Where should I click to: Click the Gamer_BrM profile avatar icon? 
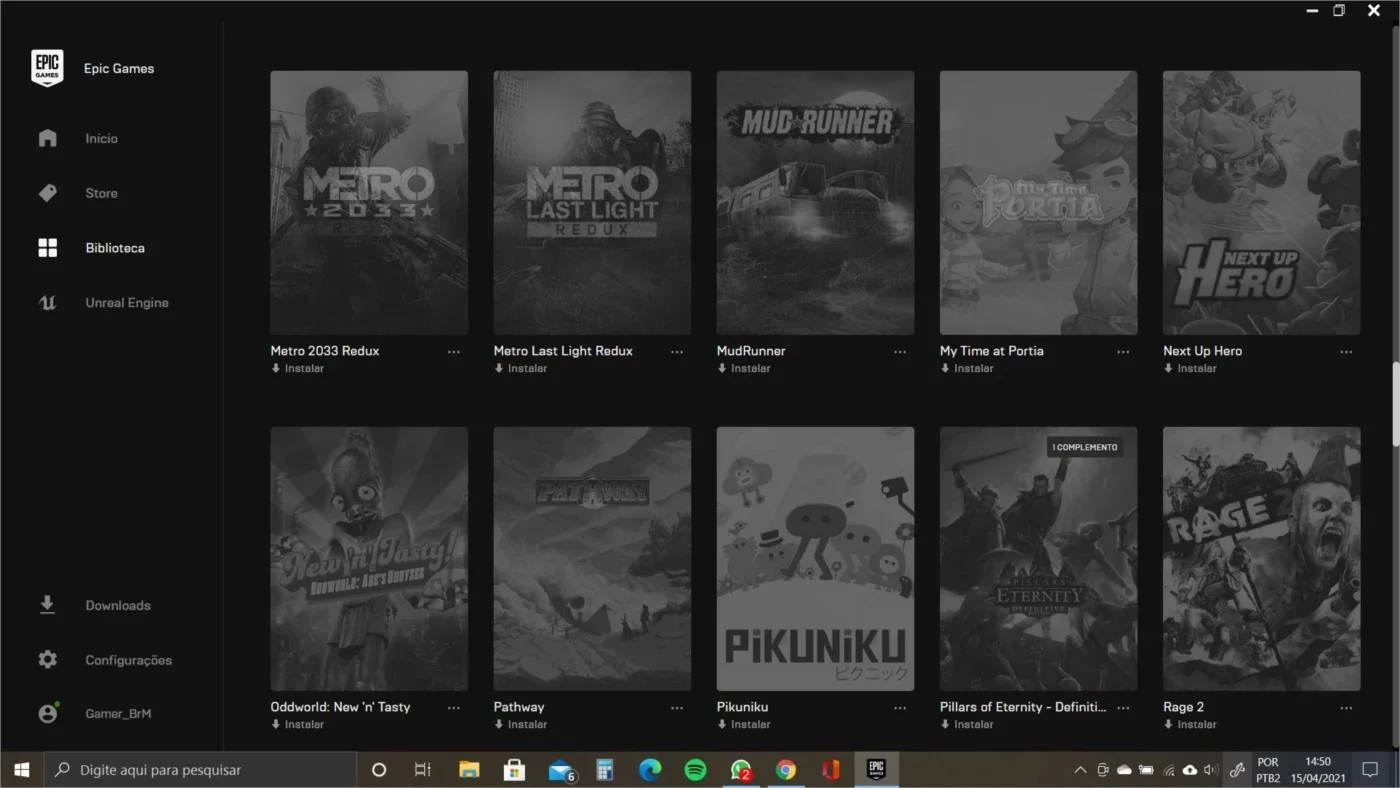pos(47,713)
